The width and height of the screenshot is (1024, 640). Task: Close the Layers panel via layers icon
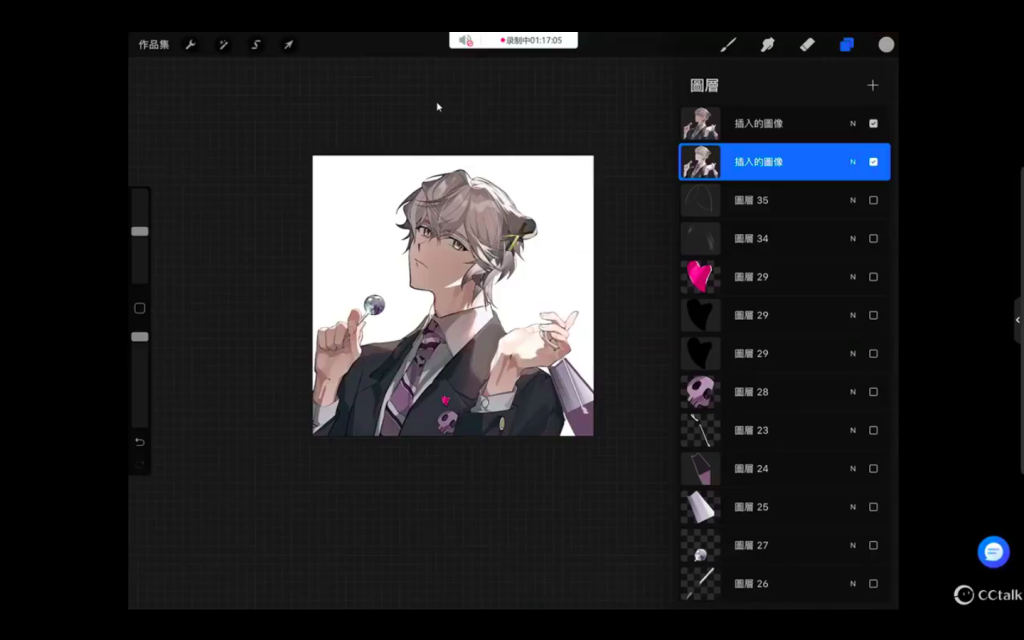pos(847,45)
